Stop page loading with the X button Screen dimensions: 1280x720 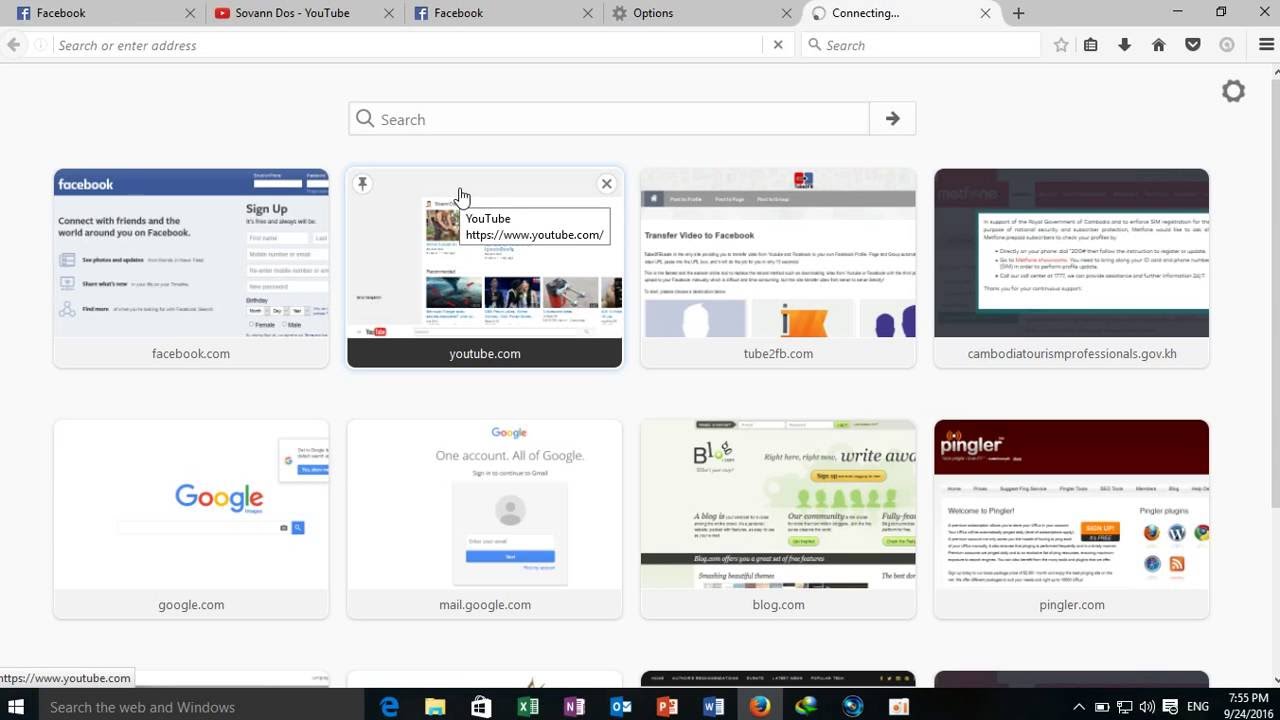[x=778, y=45]
